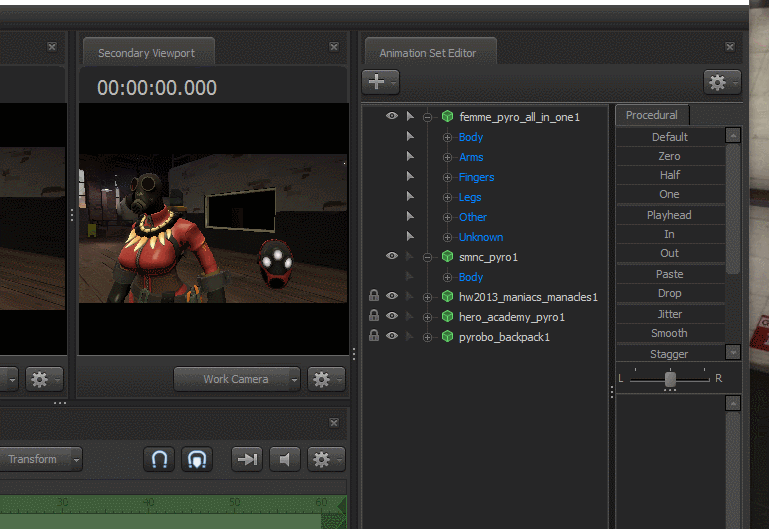Image resolution: width=769 pixels, height=529 pixels.
Task: Click the hw2013_maniacs_manacles1 cube icon
Action: tap(447, 297)
